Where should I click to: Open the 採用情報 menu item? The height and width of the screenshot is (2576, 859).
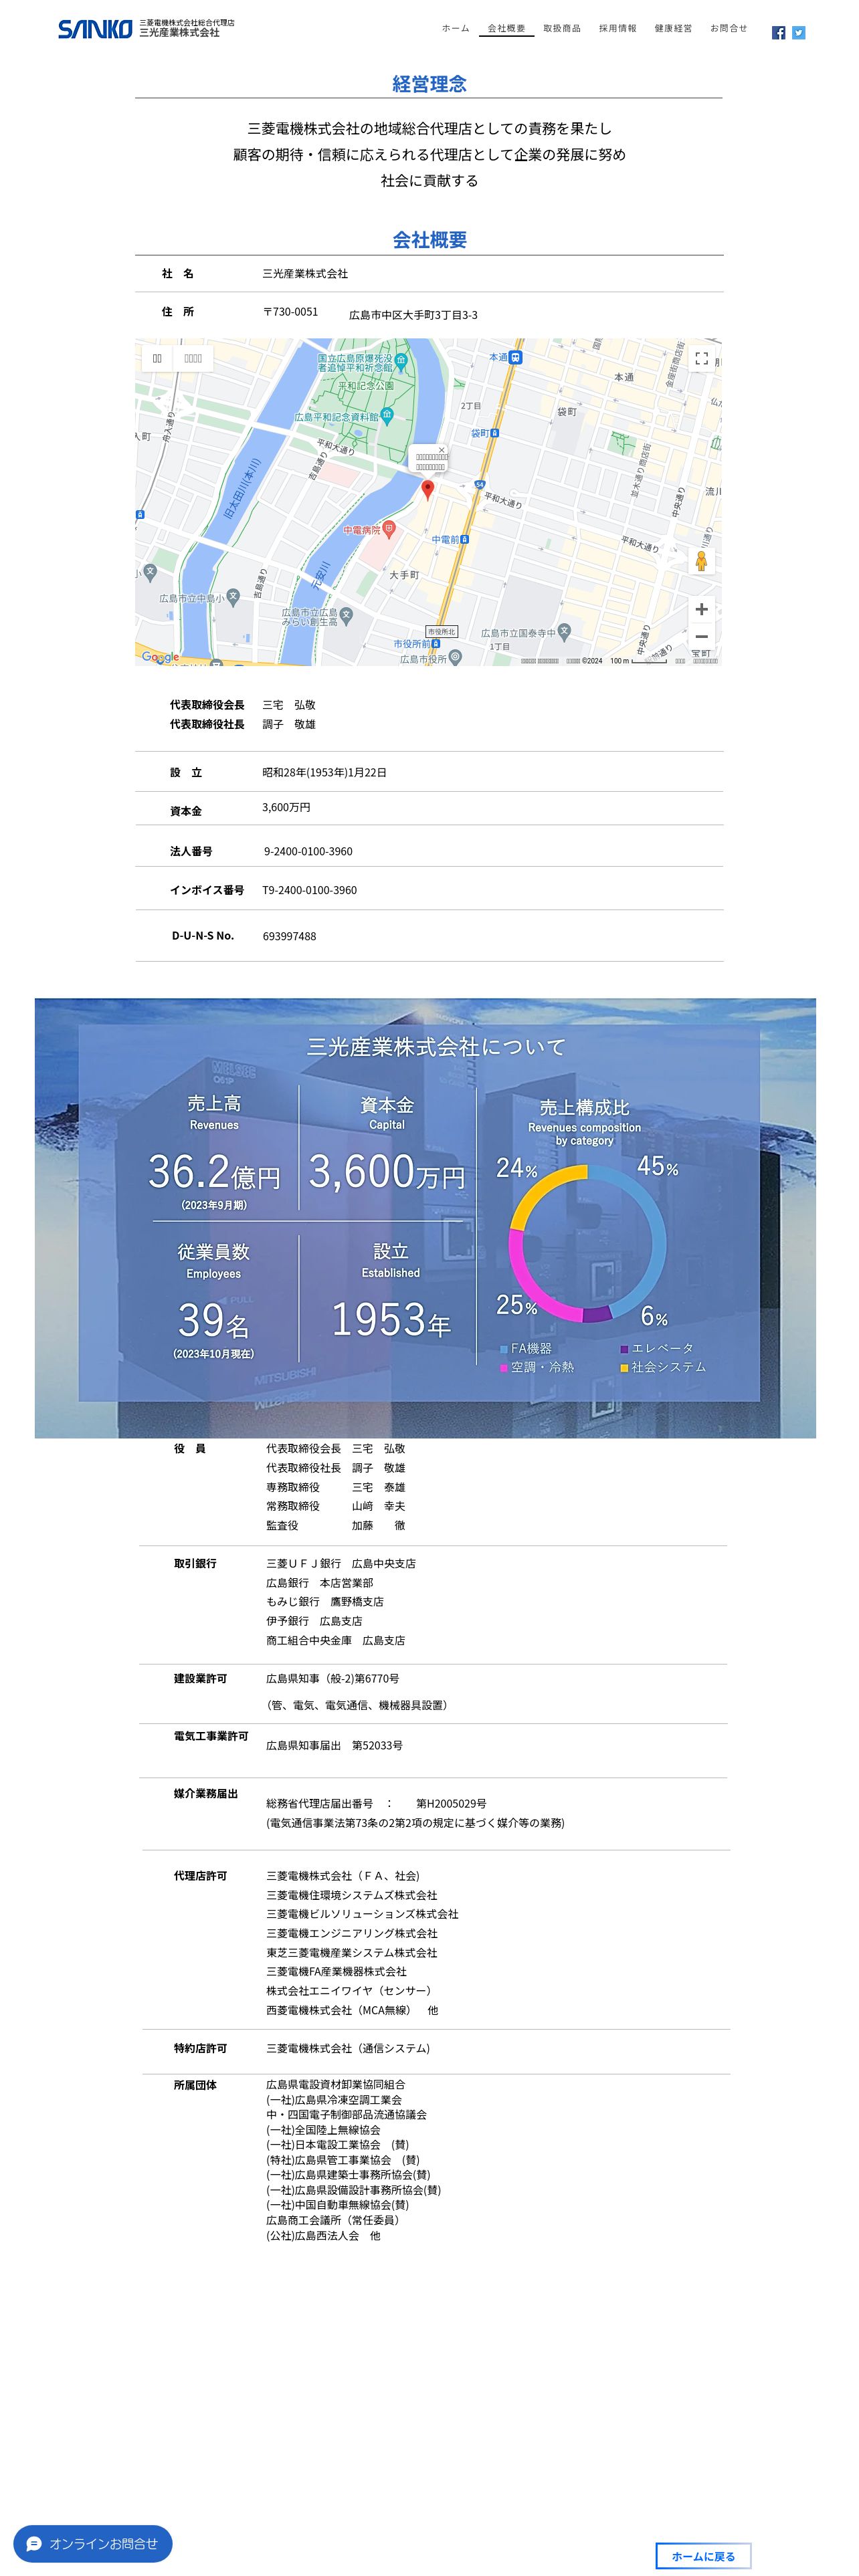(x=617, y=28)
